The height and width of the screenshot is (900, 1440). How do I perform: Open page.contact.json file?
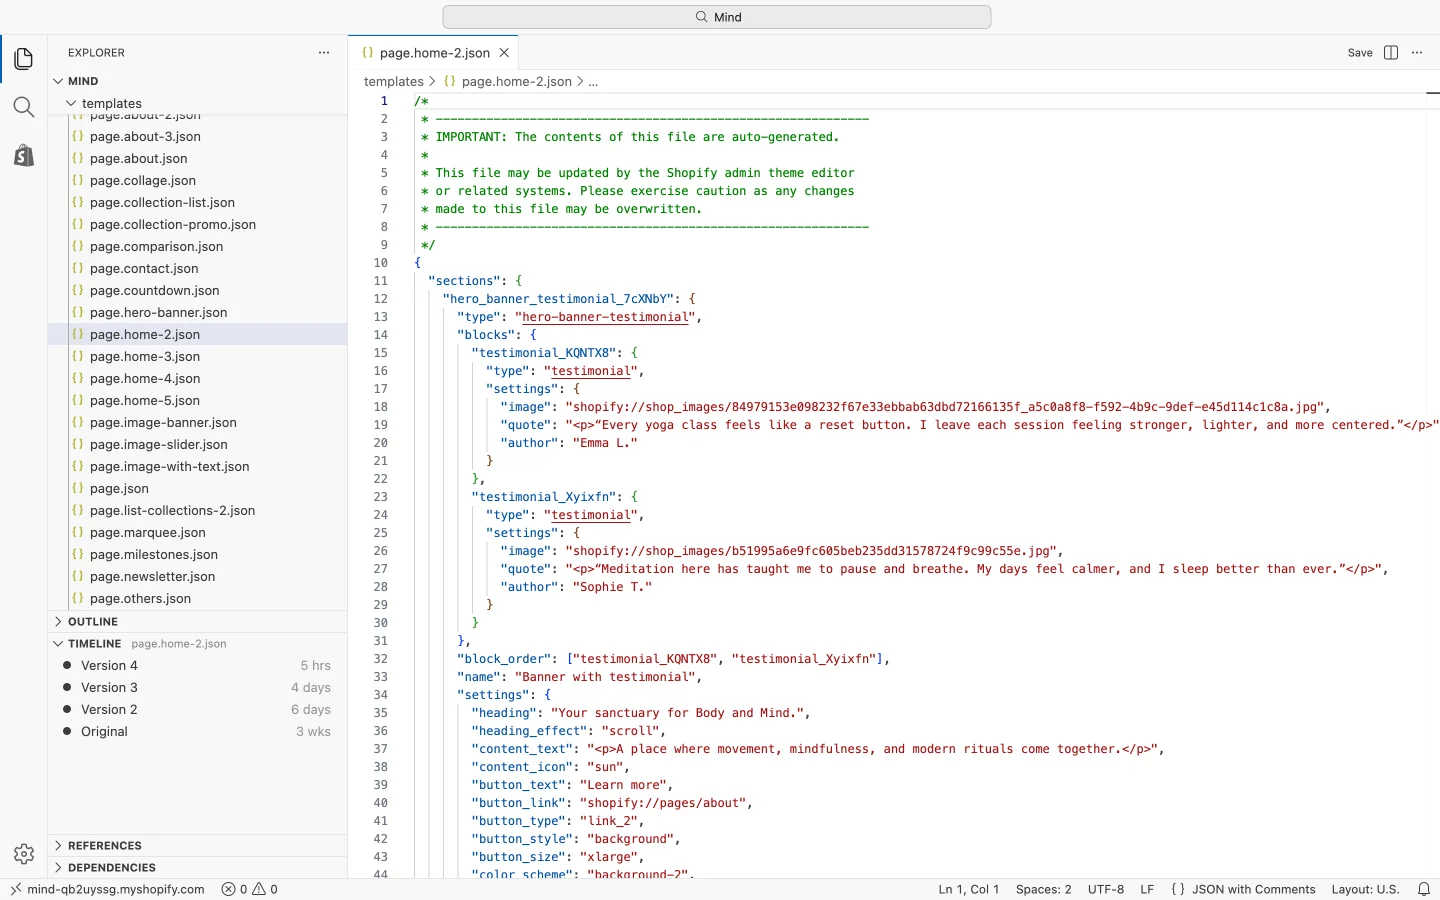[198, 269]
